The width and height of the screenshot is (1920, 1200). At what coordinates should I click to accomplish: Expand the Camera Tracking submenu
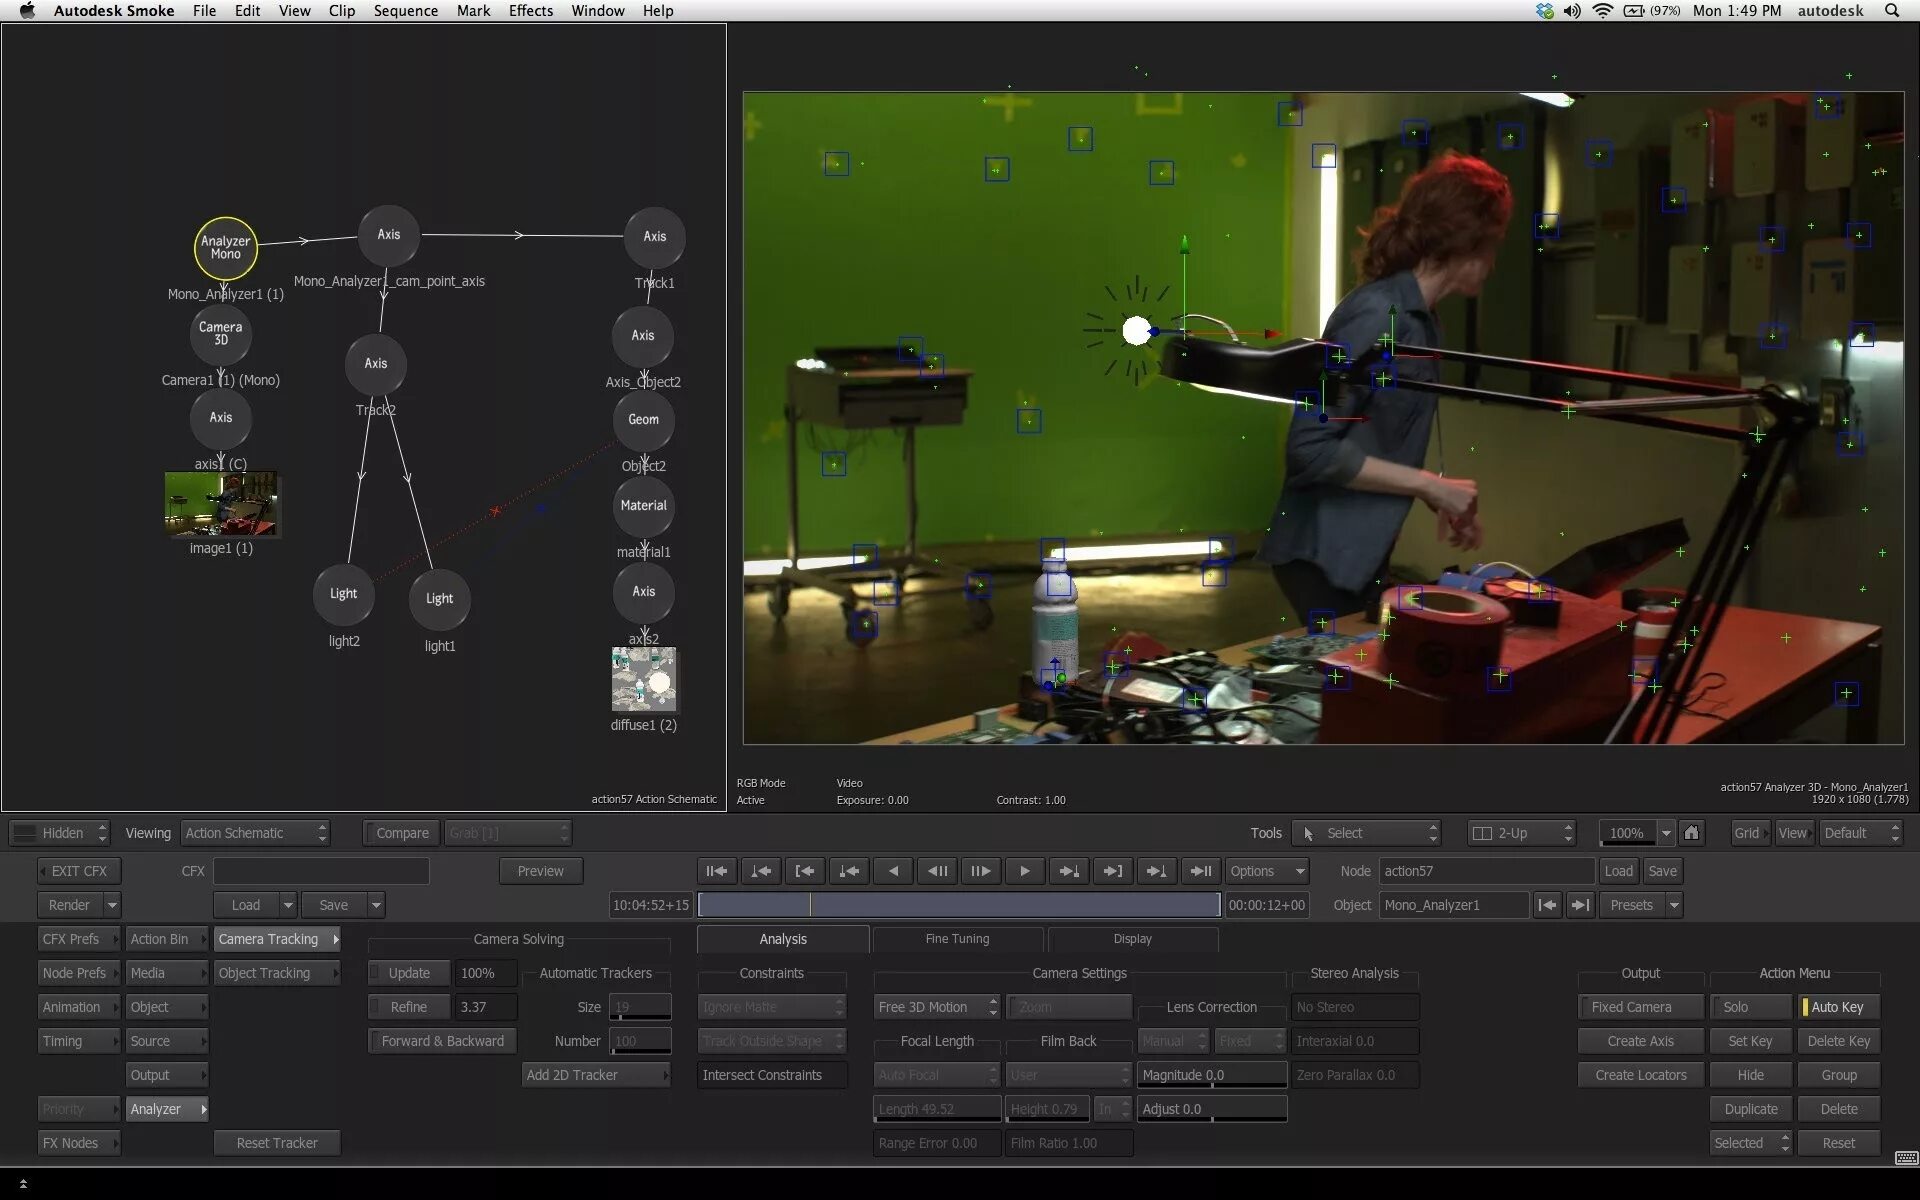335,939
